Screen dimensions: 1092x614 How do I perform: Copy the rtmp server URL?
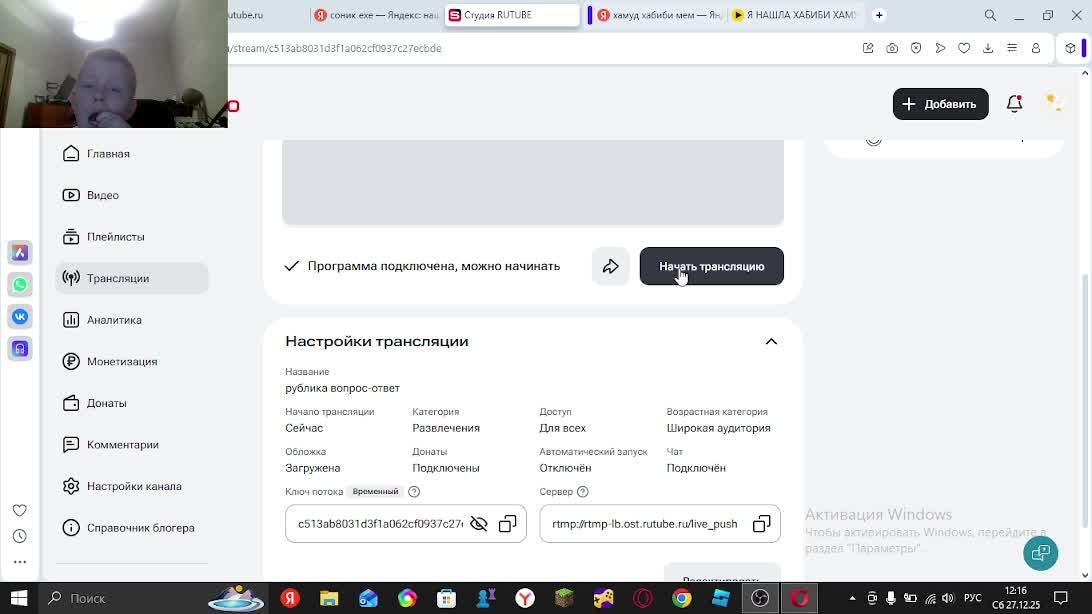pyautogui.click(x=761, y=524)
